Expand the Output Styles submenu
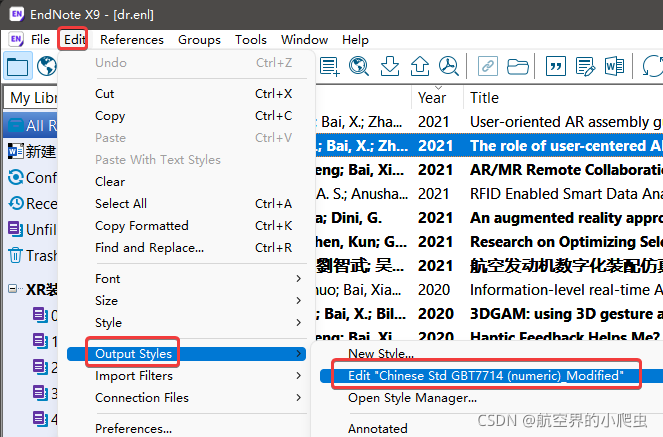Viewport: 663px width, 437px height. click(x=186, y=354)
